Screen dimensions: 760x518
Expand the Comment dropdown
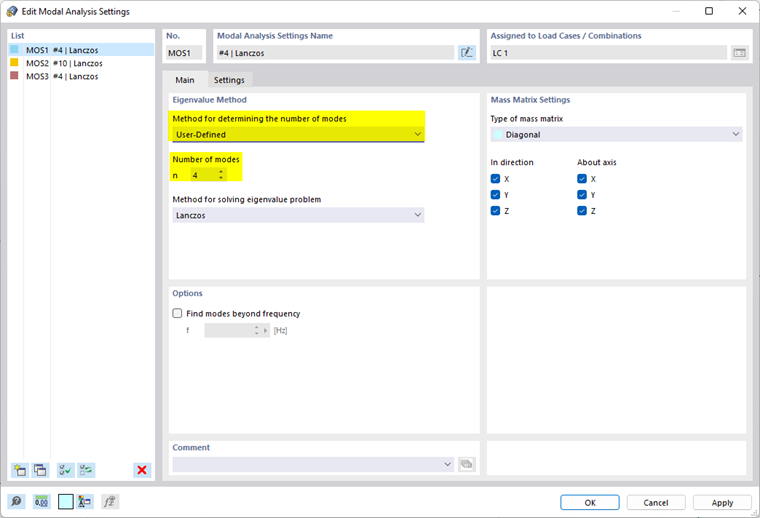(447, 464)
